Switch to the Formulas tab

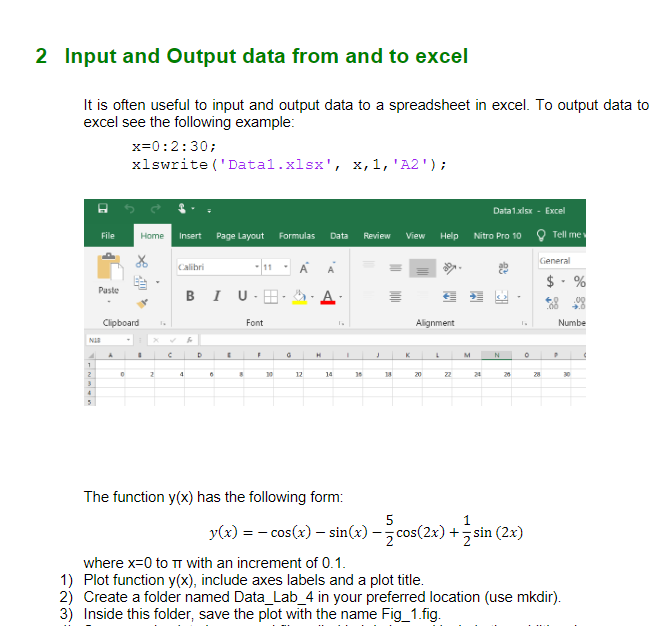coord(297,236)
